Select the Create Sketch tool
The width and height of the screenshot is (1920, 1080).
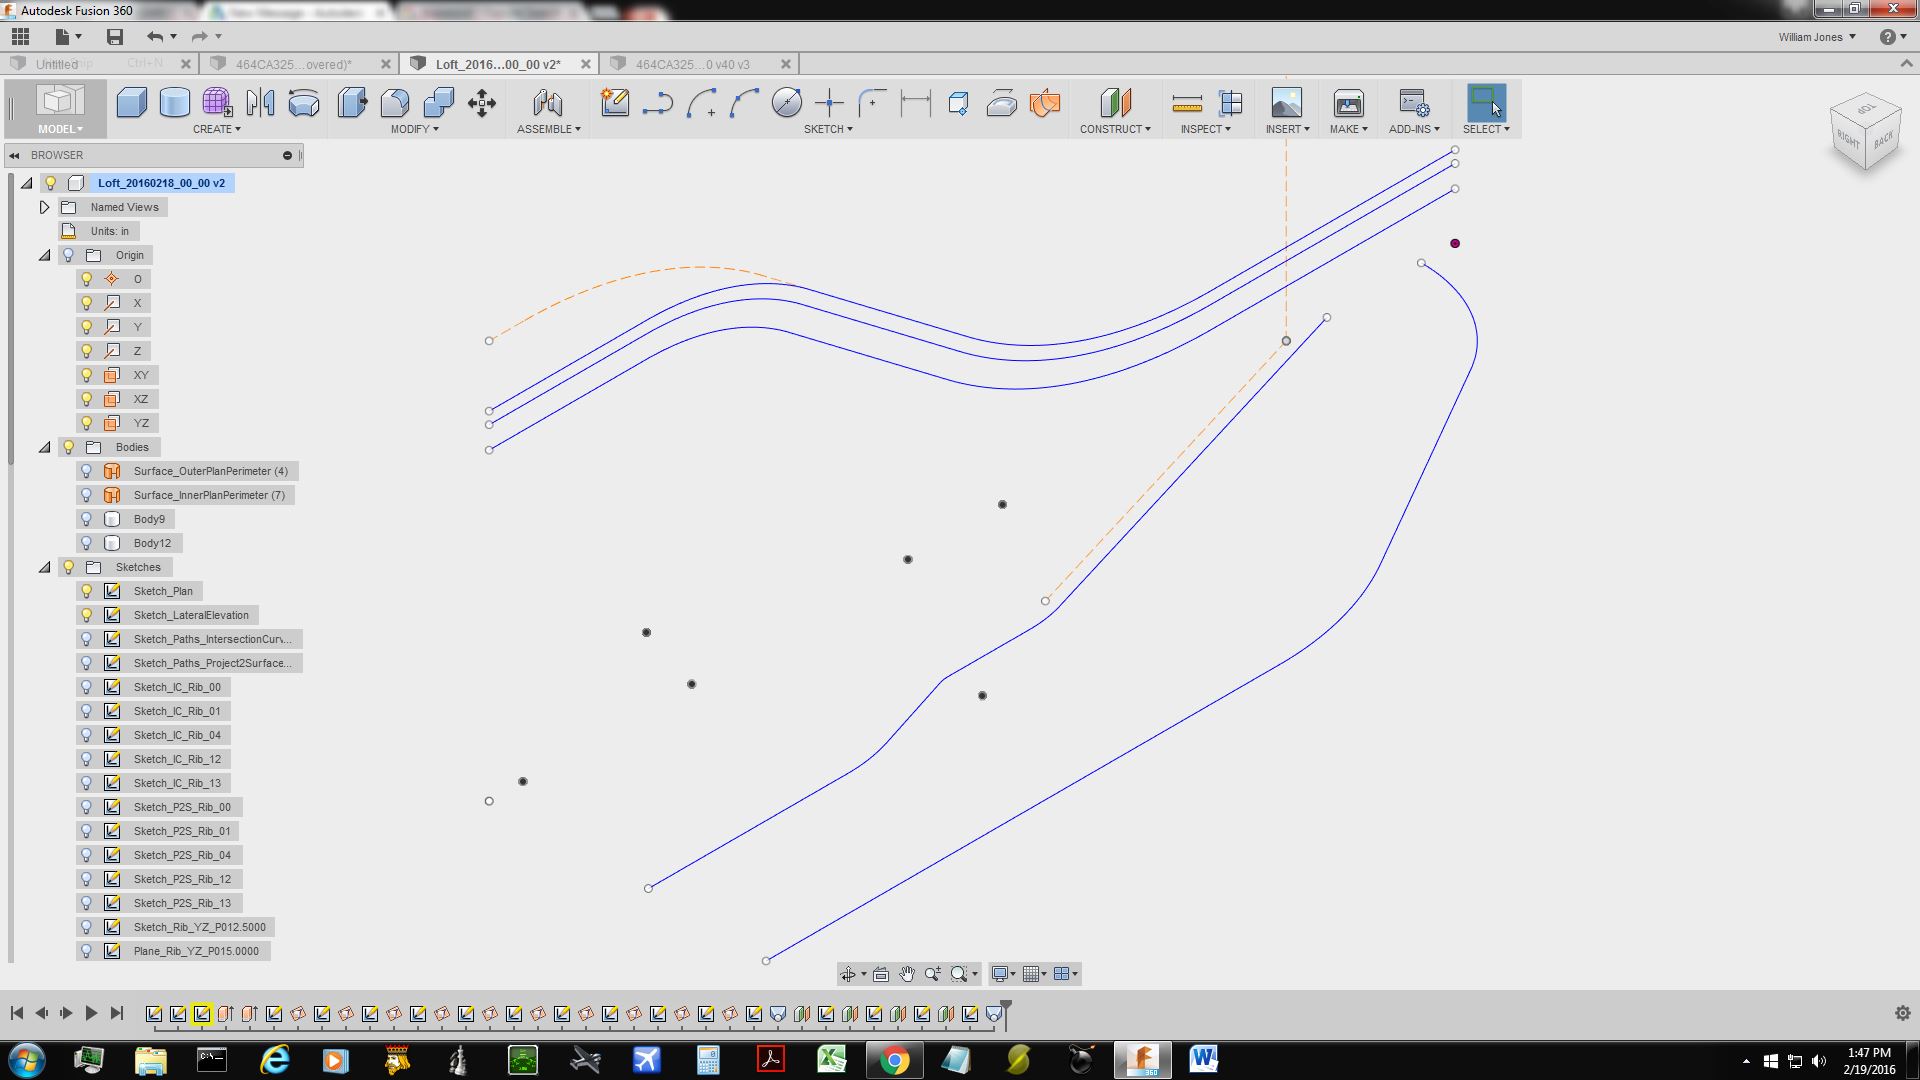pos(614,103)
